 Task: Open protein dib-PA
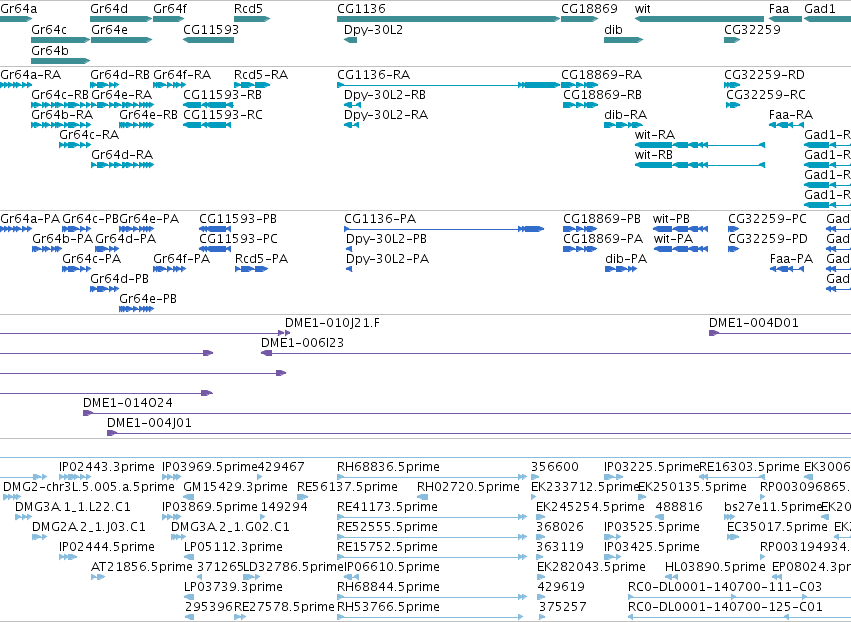click(626, 259)
